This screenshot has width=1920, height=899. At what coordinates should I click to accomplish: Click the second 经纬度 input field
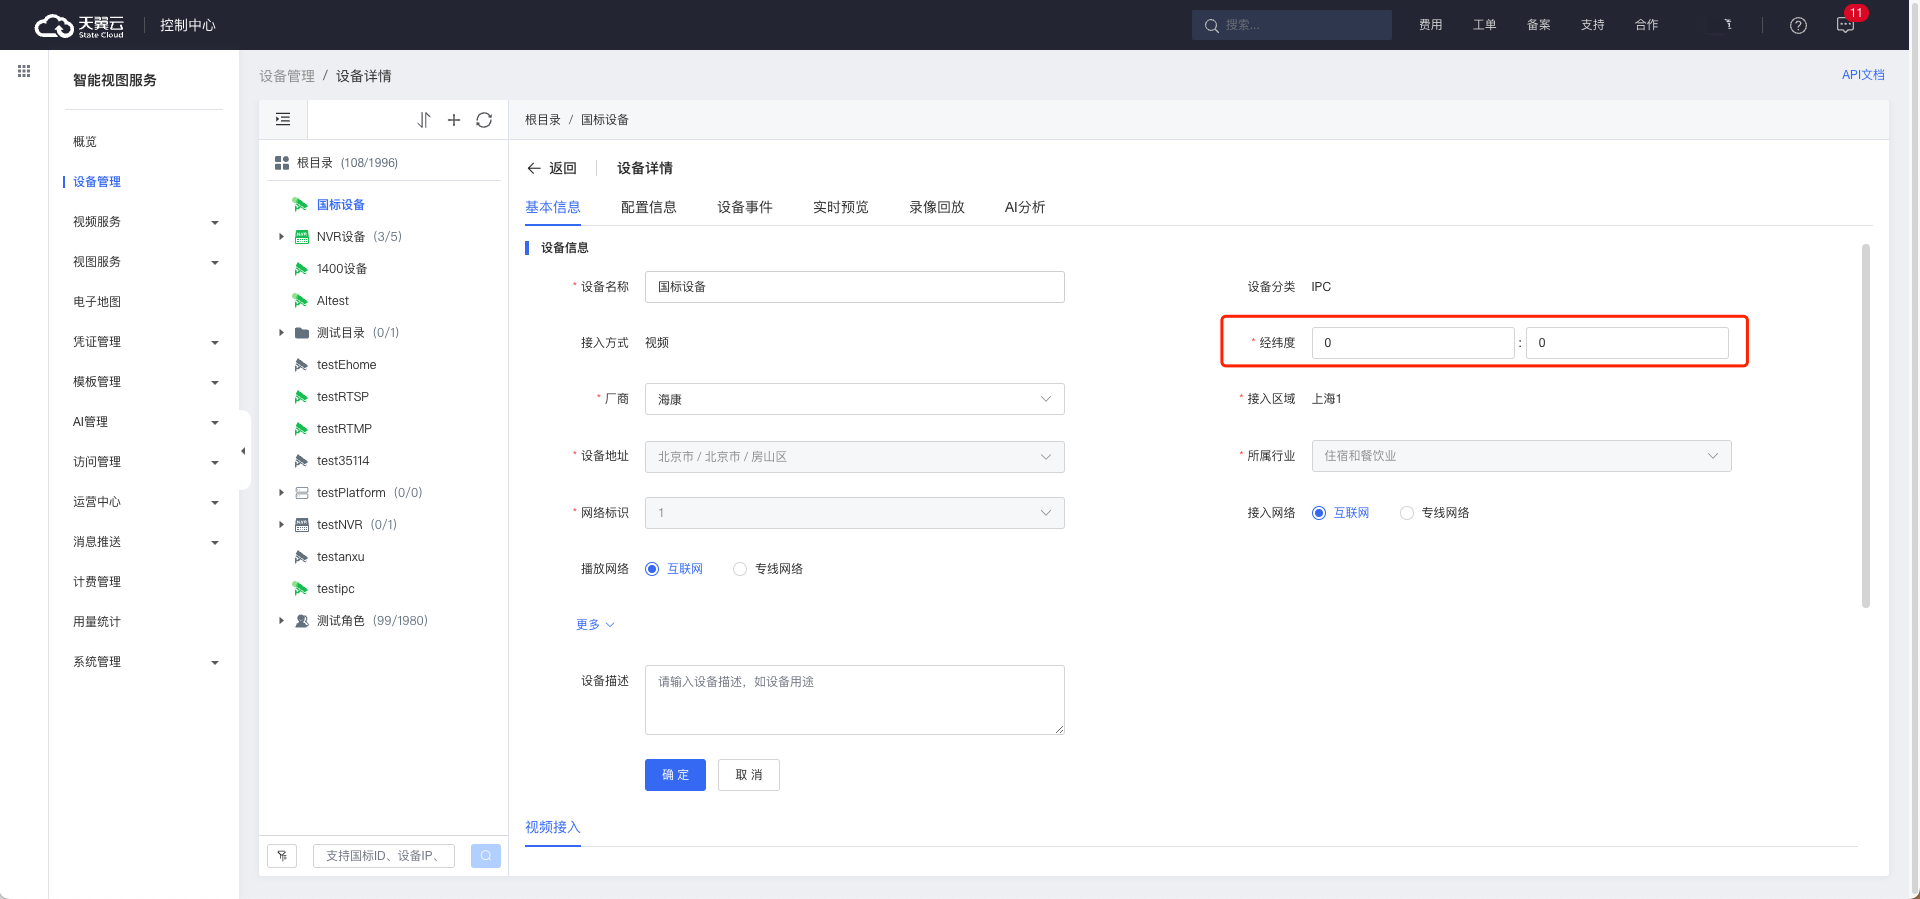(x=1627, y=343)
